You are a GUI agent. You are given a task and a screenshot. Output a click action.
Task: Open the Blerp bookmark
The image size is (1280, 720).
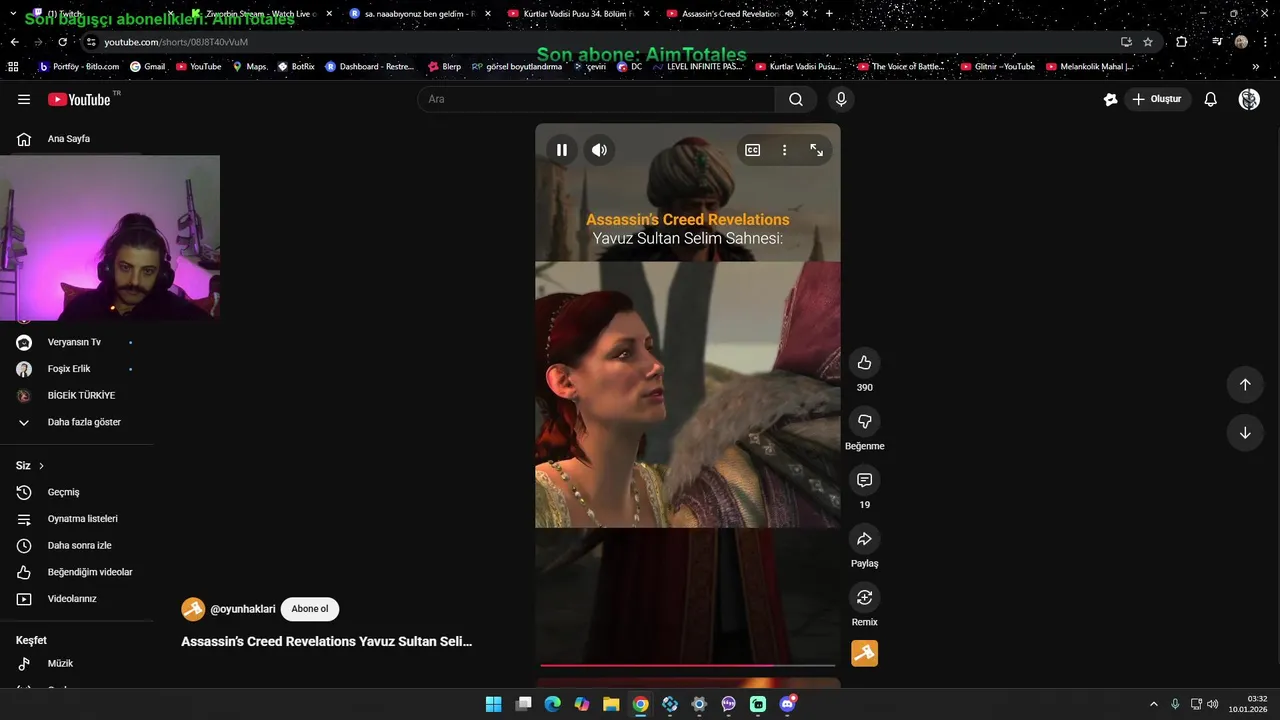pyautogui.click(x=444, y=67)
